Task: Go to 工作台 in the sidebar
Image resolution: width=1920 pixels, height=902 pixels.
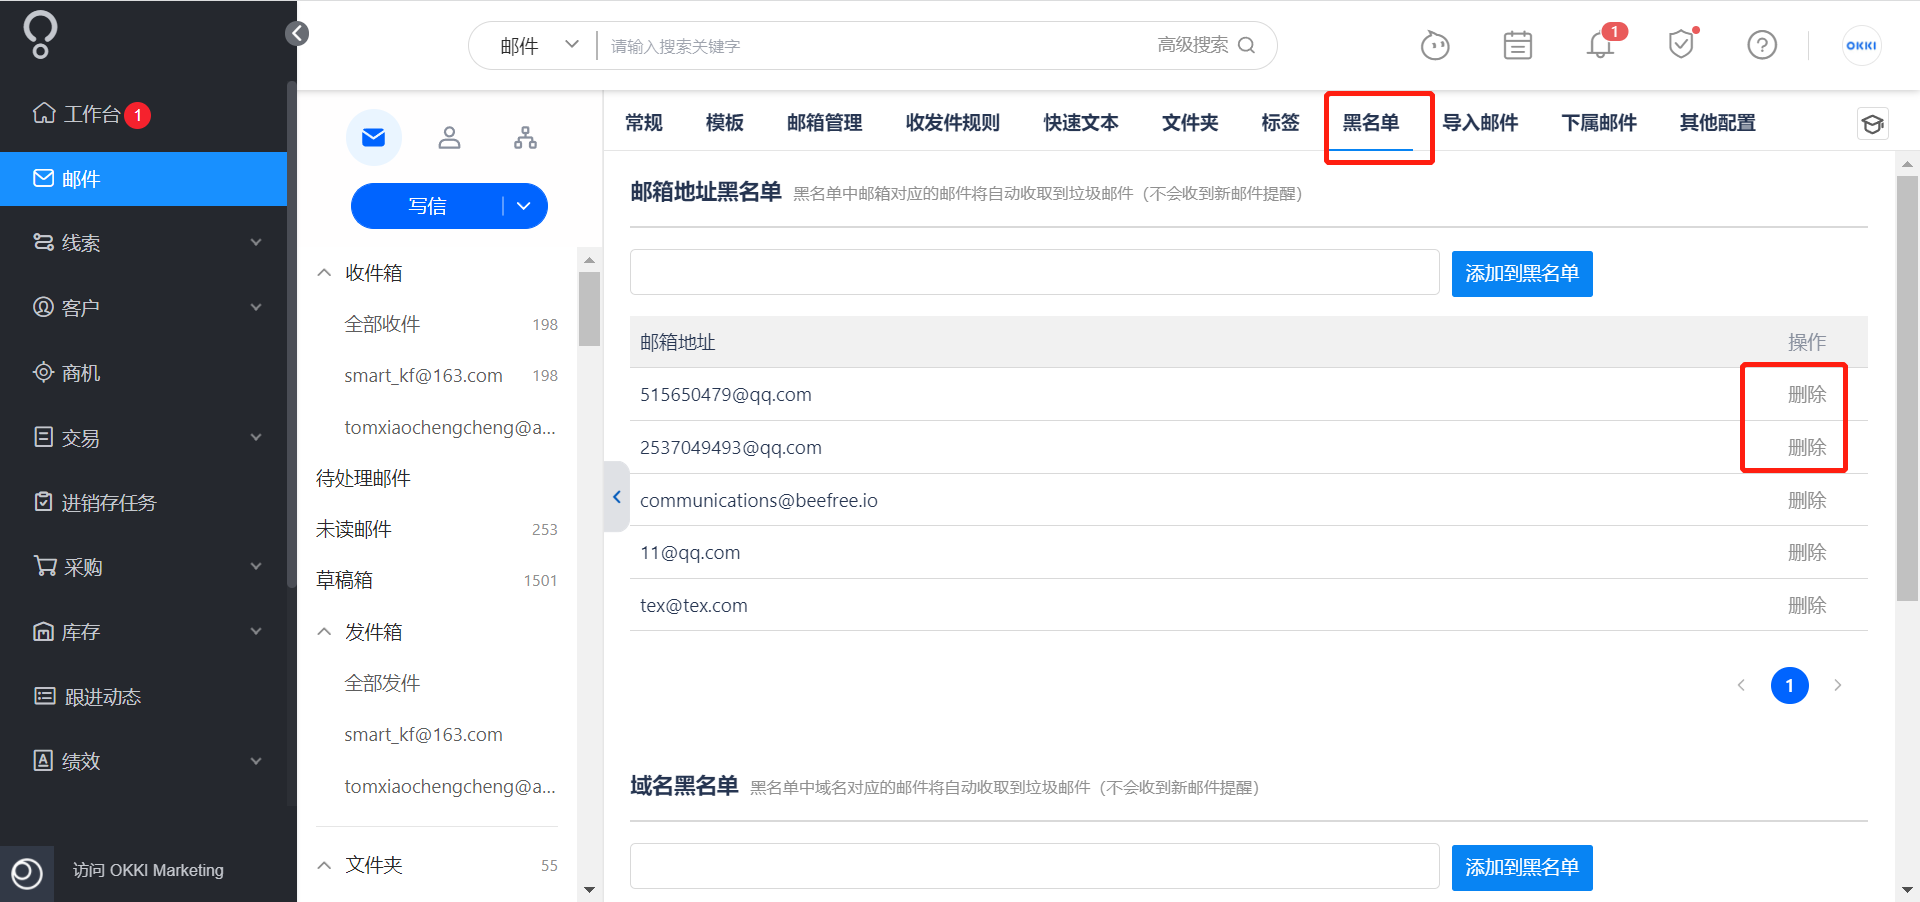Action: click(92, 115)
